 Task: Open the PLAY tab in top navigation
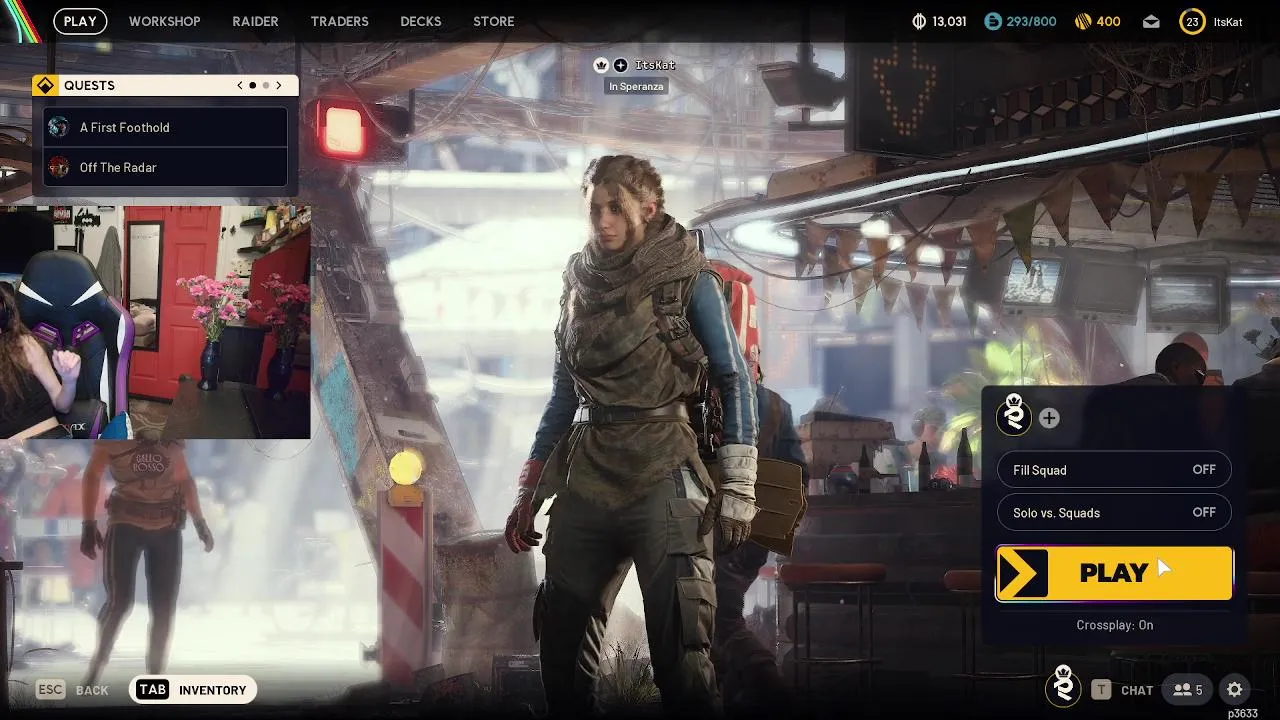point(80,21)
